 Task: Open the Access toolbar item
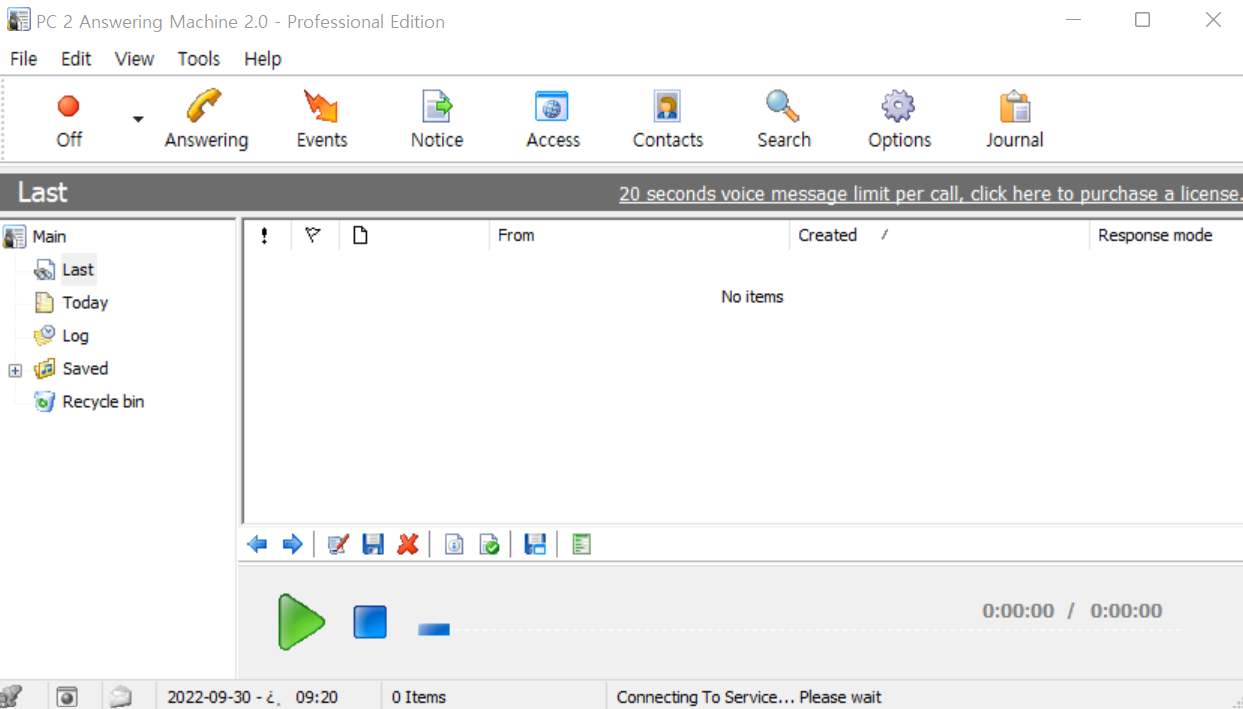click(x=553, y=120)
